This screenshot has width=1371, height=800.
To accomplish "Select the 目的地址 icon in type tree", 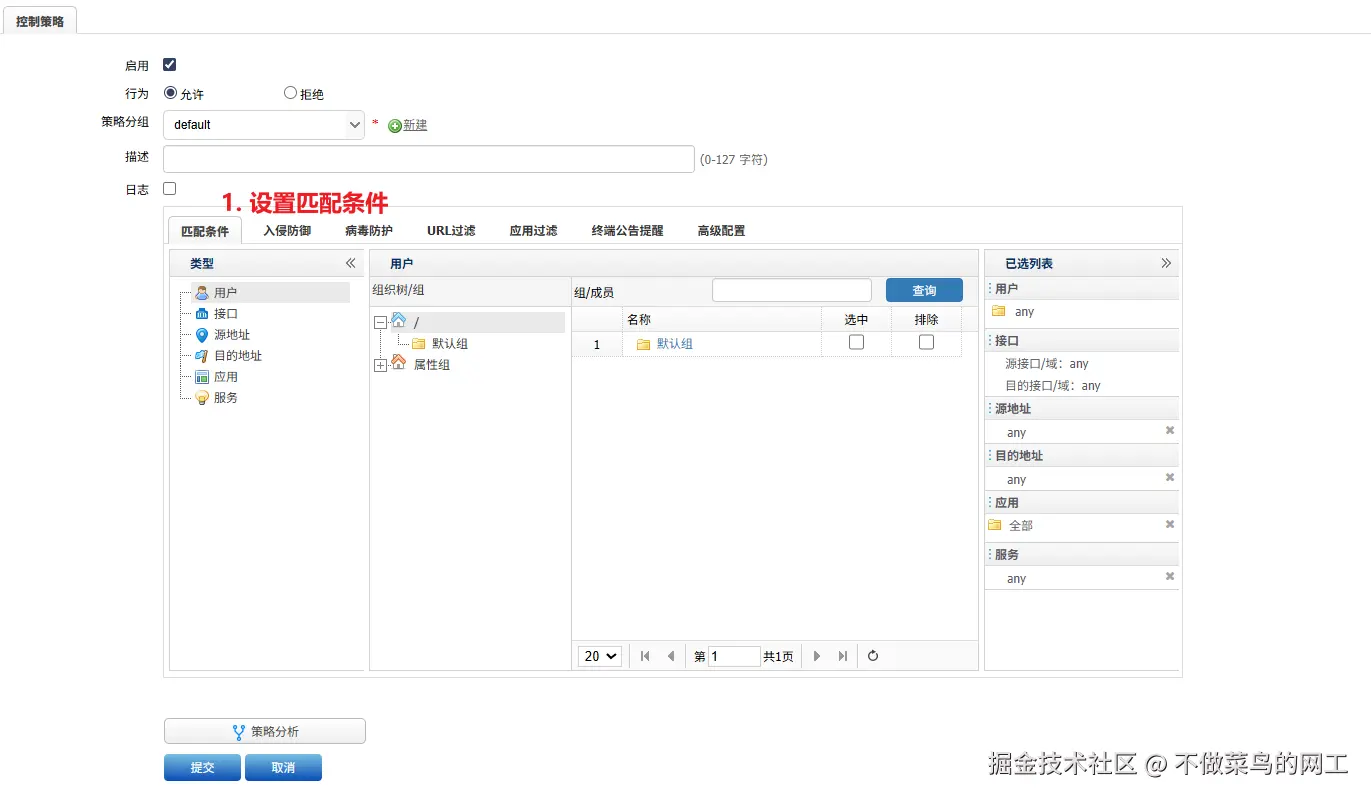I will point(202,356).
